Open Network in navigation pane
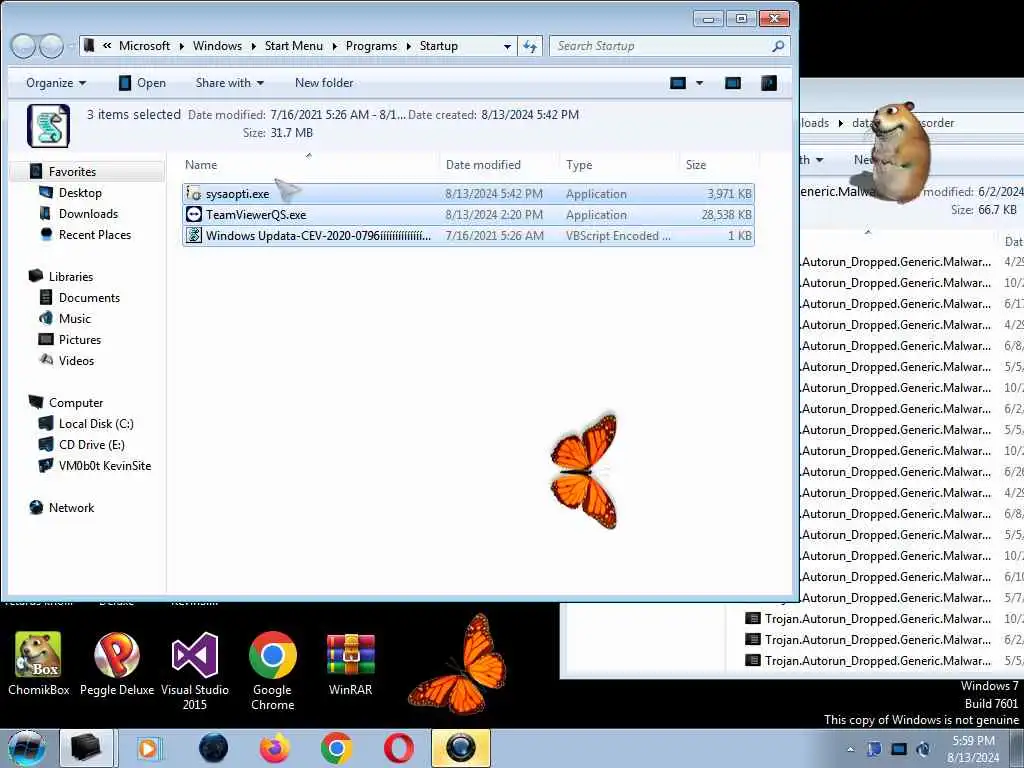Viewport: 1024px width, 768px height. coord(71,507)
